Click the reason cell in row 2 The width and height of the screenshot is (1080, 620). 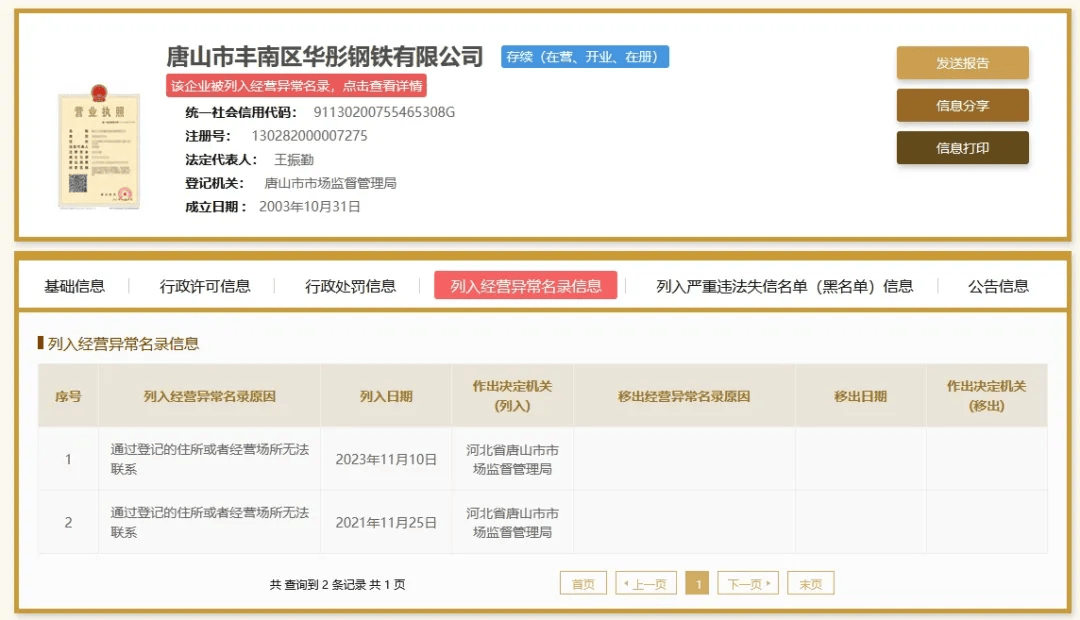tap(209, 522)
